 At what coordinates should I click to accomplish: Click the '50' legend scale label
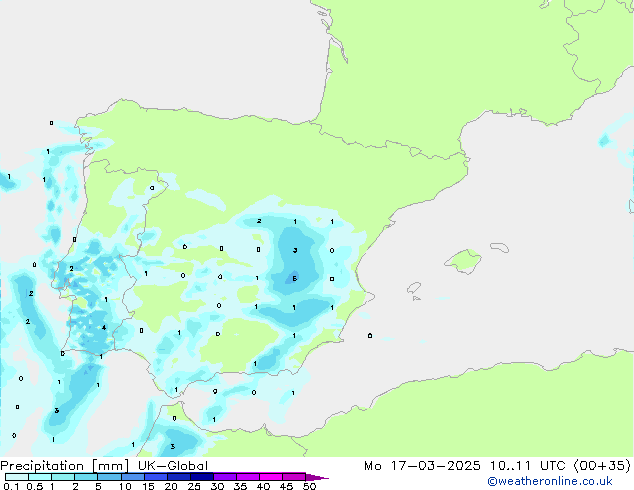coord(309,486)
